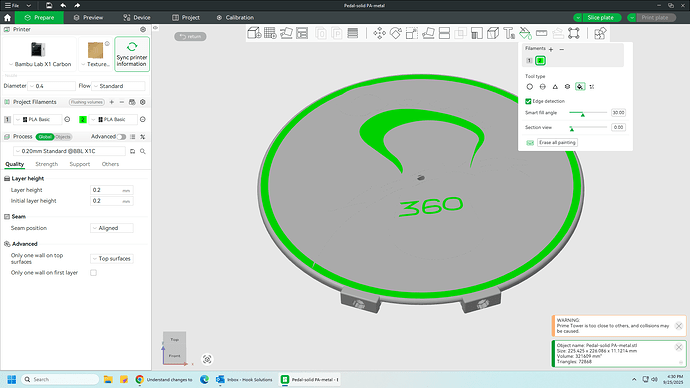Switch to the Preview tab
Image resolution: width=690 pixels, height=388 pixels.
pyautogui.click(x=88, y=18)
